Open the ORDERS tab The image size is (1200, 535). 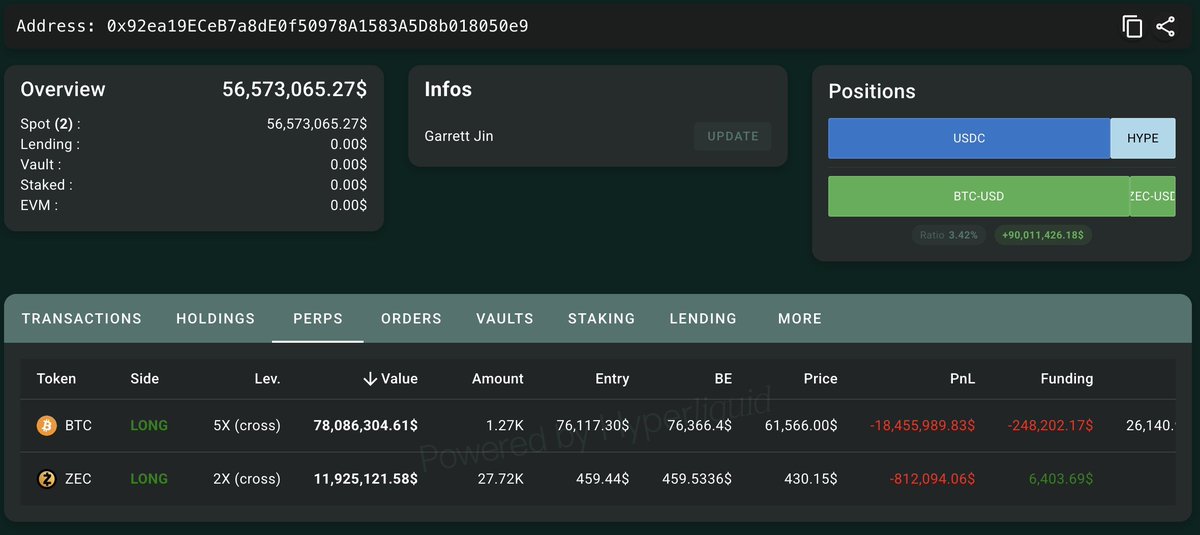click(x=411, y=319)
